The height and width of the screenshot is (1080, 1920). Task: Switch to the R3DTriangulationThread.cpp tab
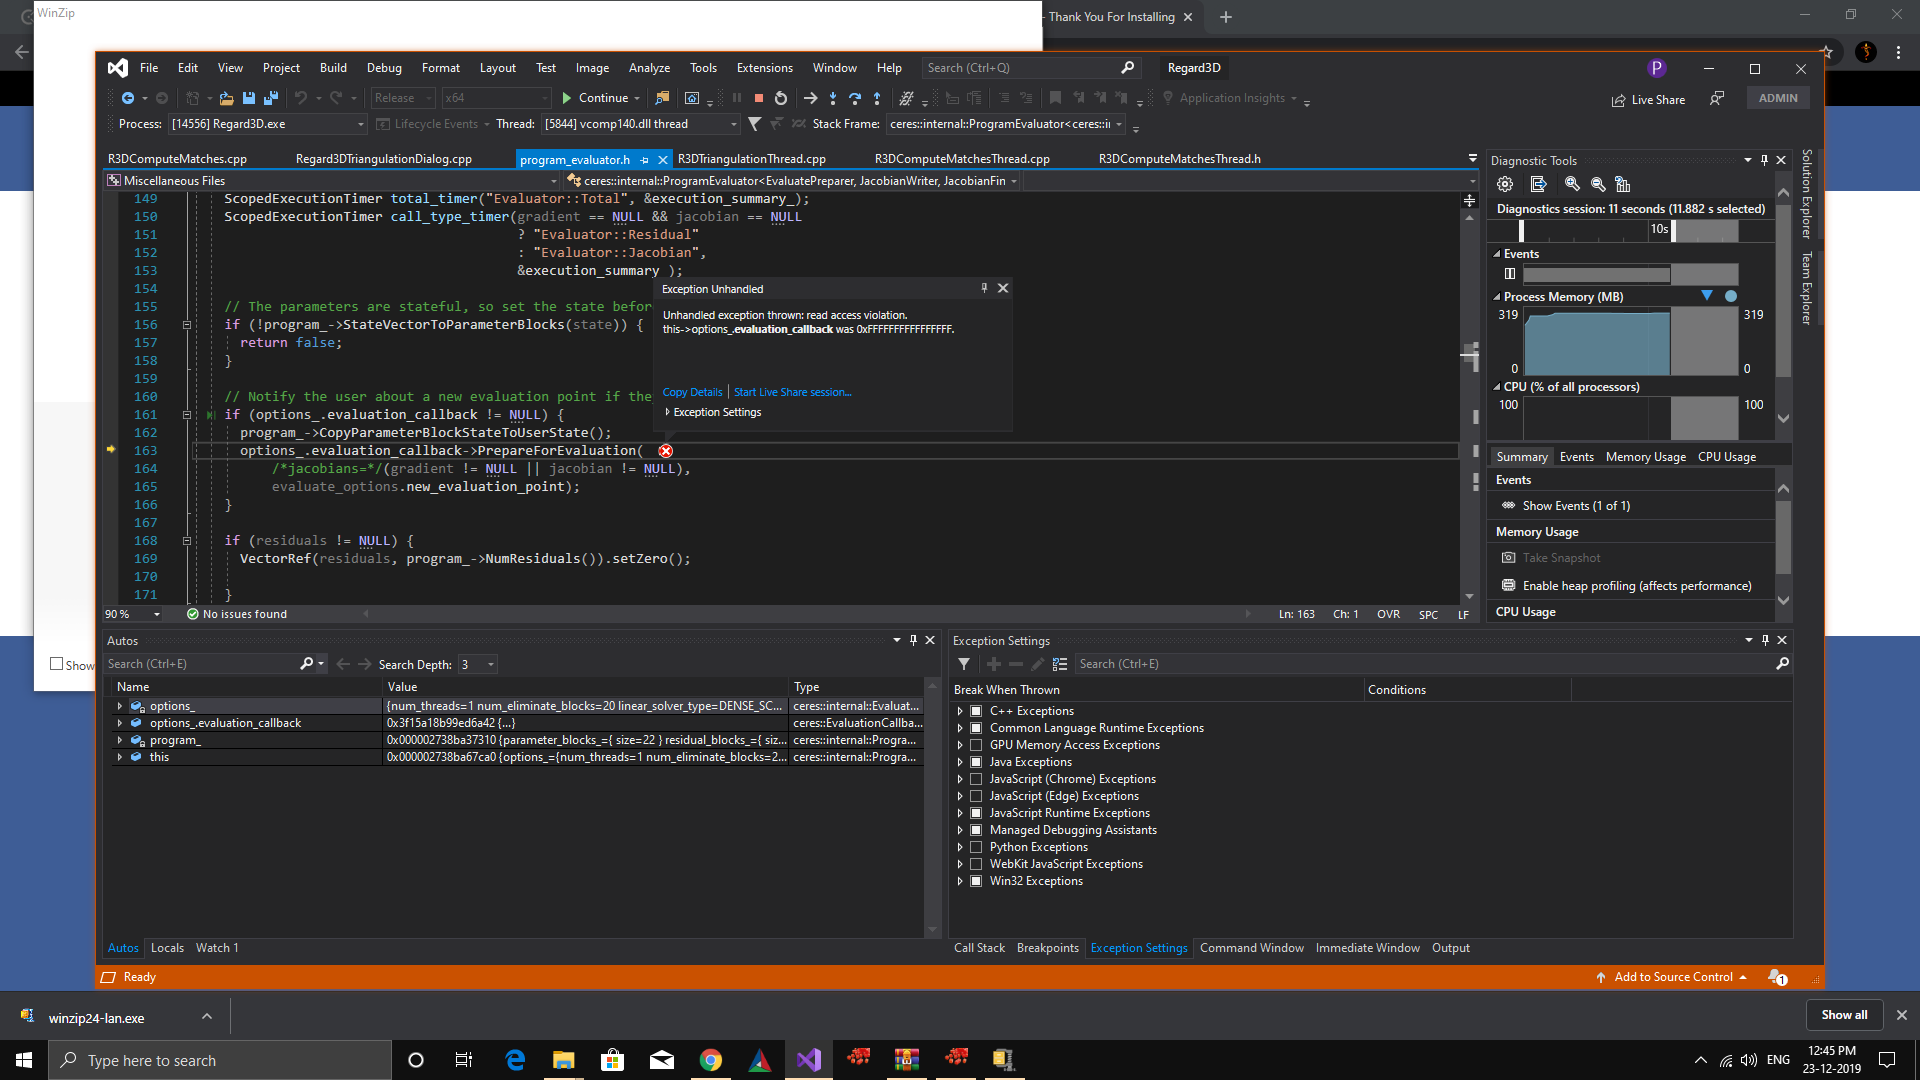[752, 158]
